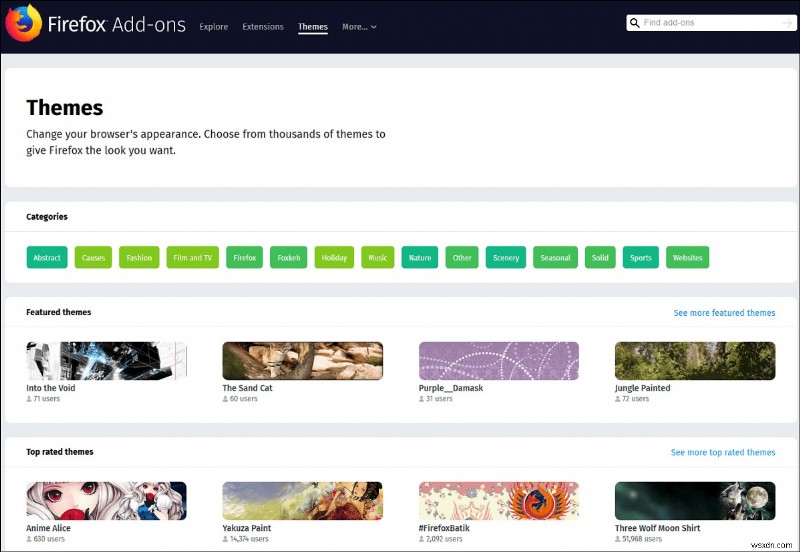This screenshot has height=552, width=800.
Task: Click the #FirefoxBatik title link
Action: click(x=444, y=528)
